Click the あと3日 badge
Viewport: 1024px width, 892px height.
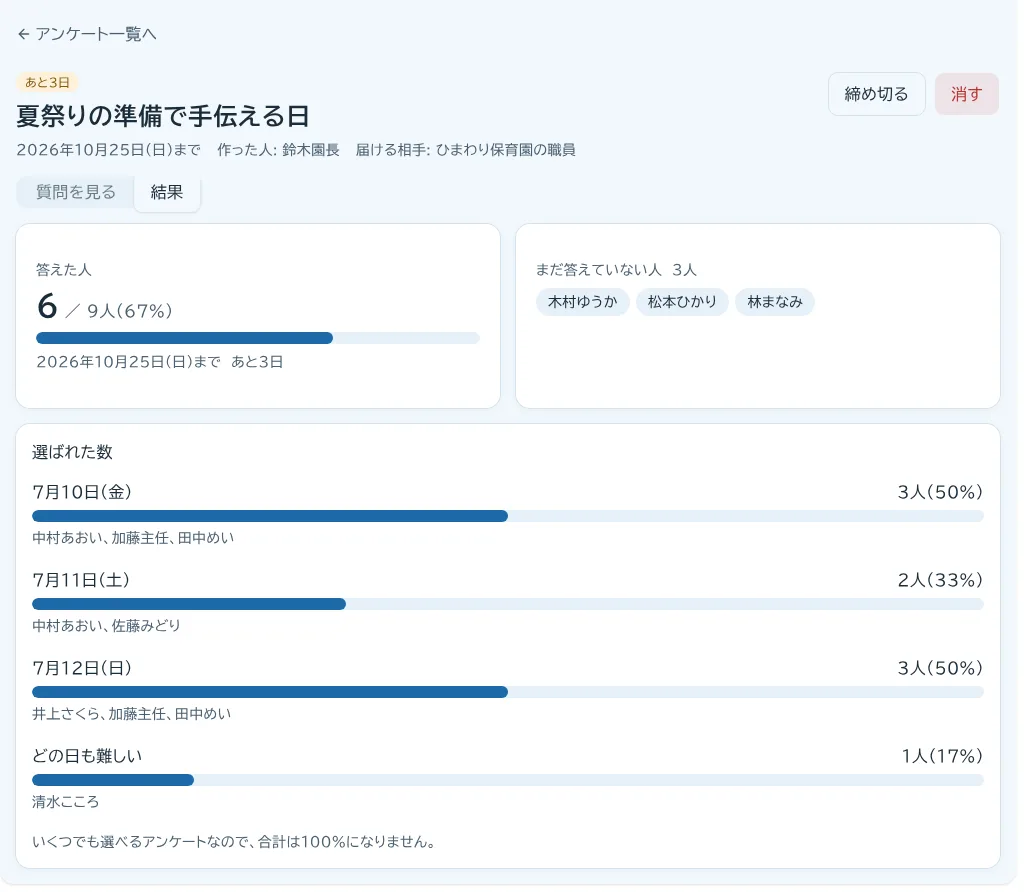pos(47,82)
